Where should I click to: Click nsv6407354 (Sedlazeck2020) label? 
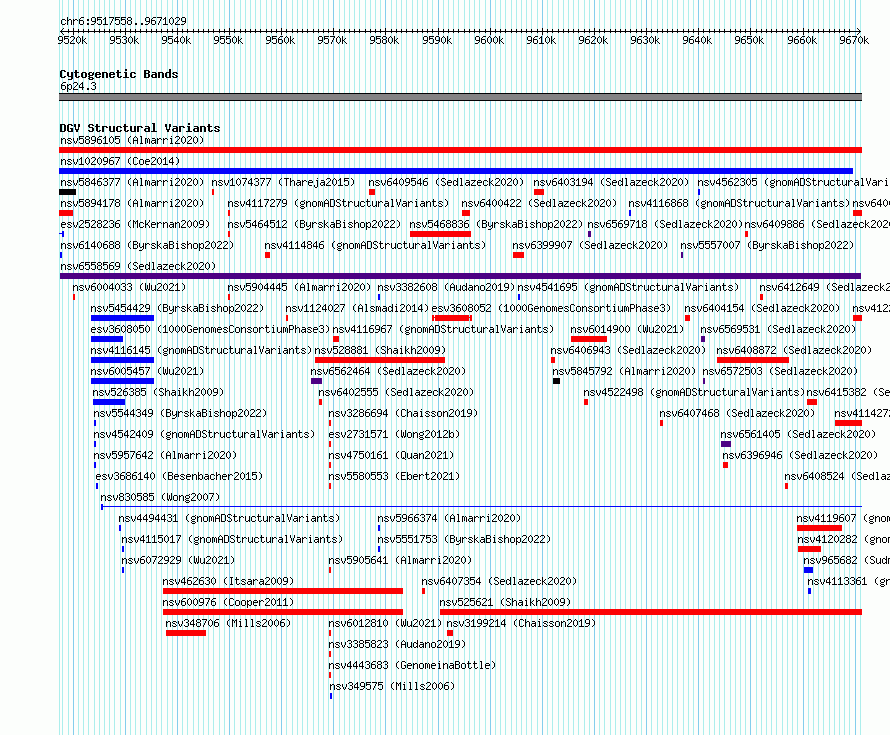[499, 581]
